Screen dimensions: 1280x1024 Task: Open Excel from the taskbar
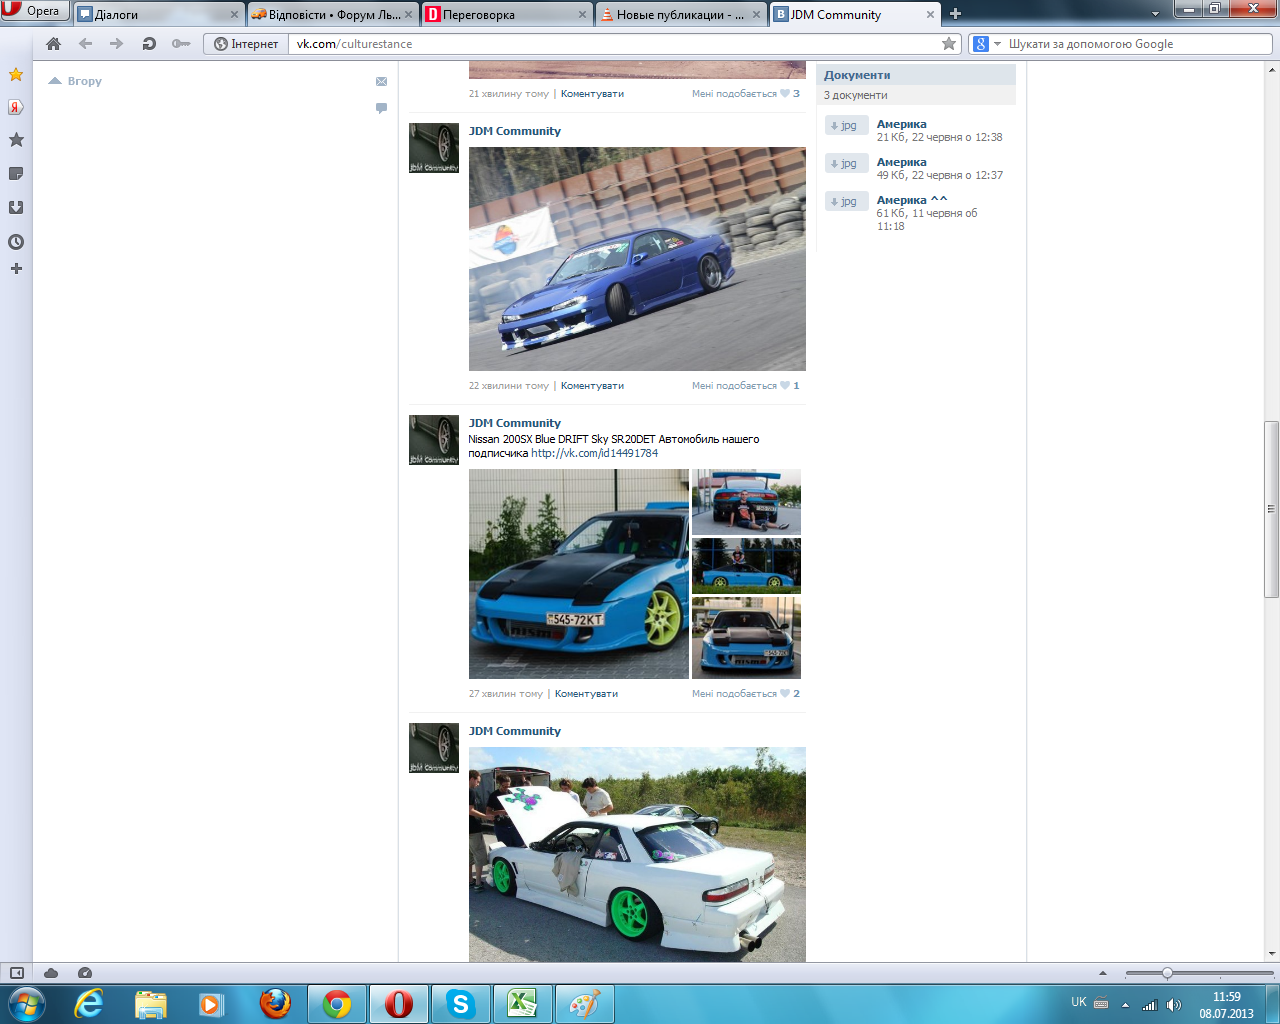[523, 1003]
